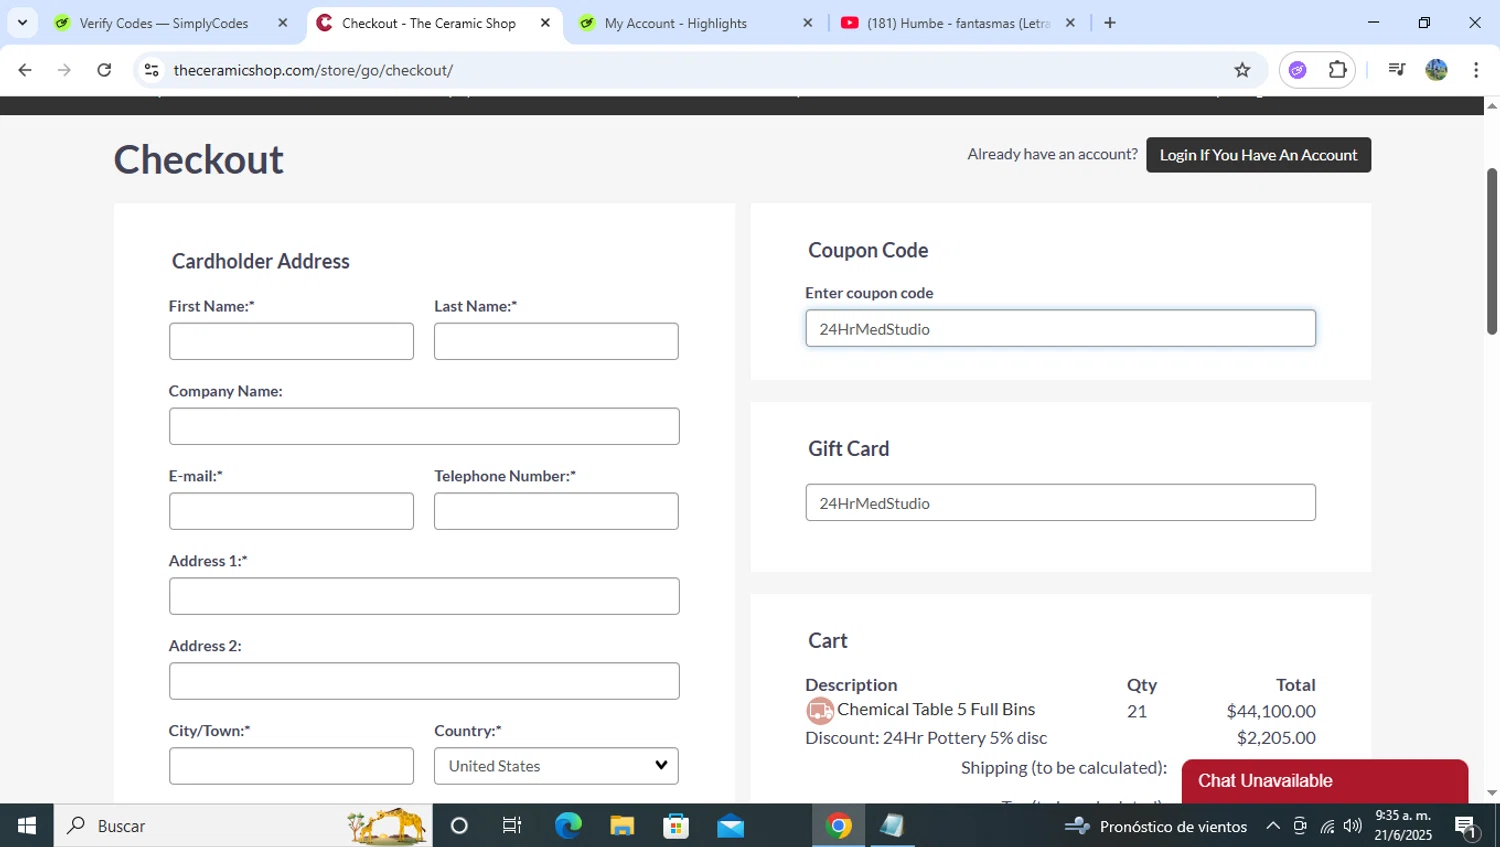Show hidden system tray icons

(x=1273, y=826)
